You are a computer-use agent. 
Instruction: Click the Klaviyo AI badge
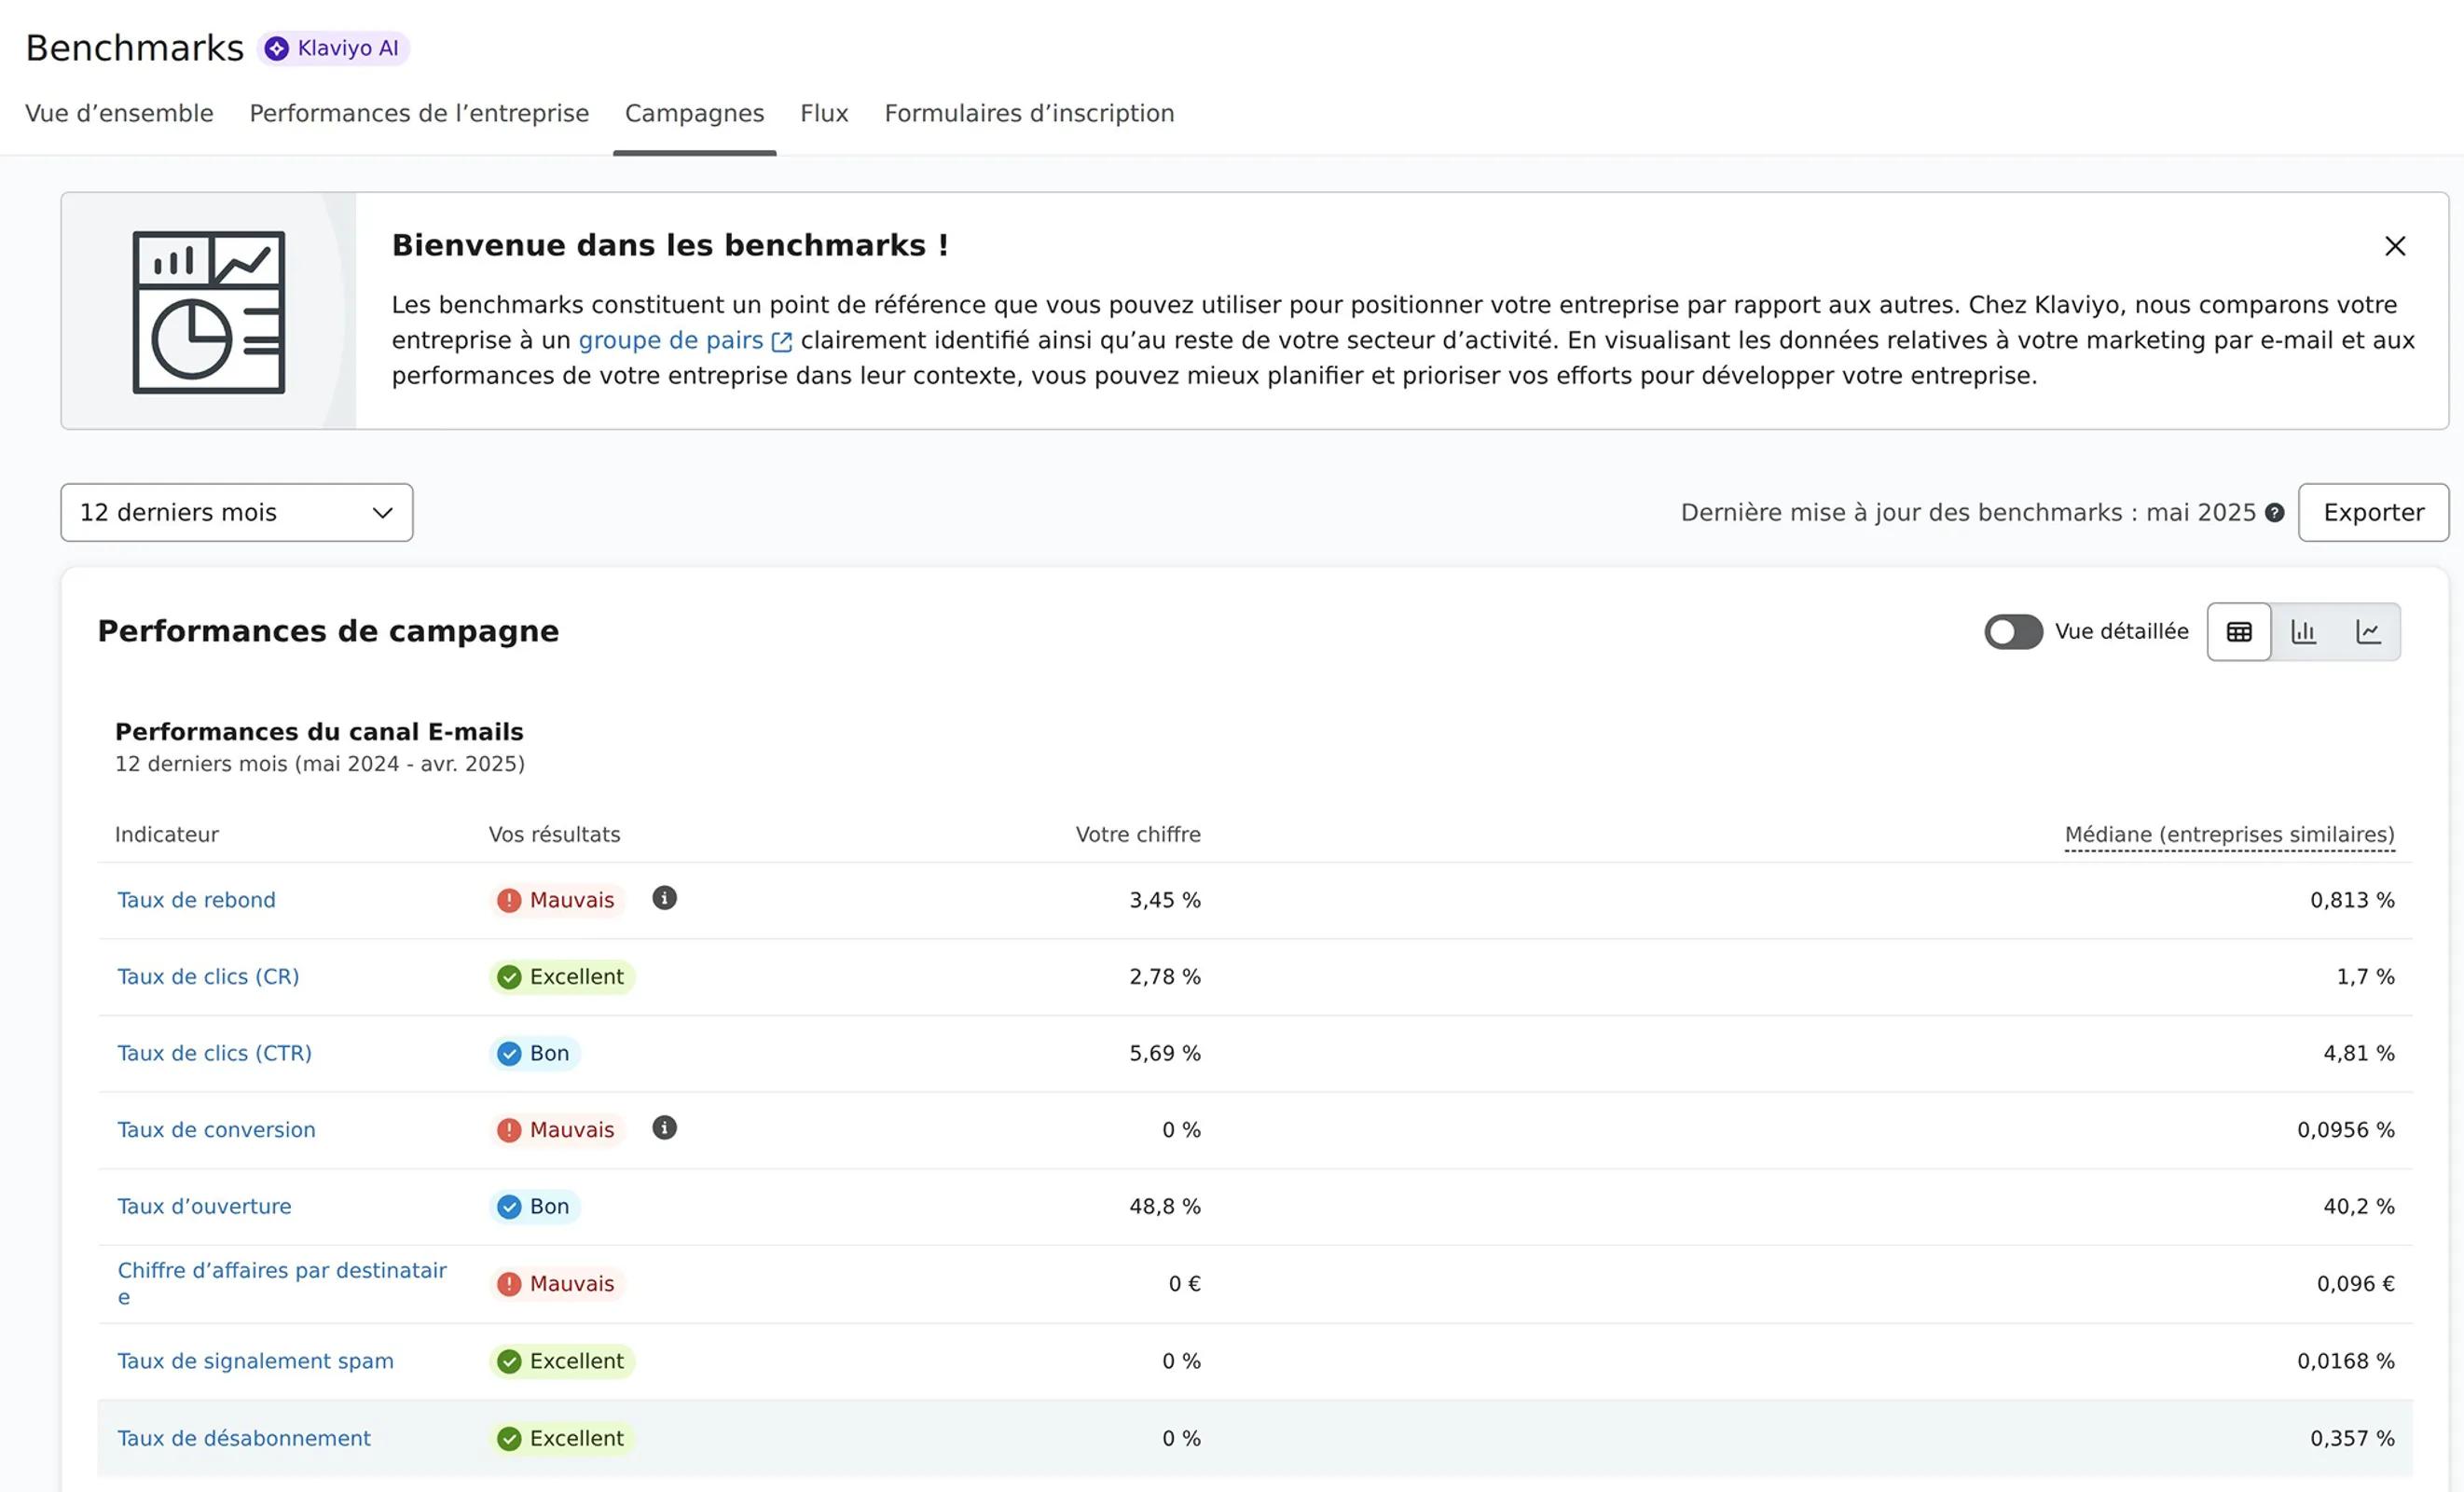333,48
